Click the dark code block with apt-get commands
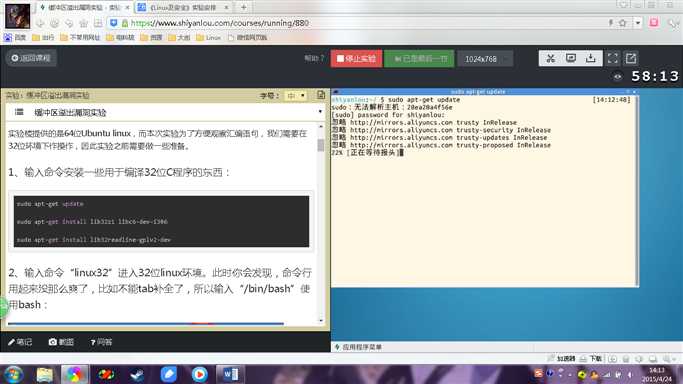Image resolution: width=683 pixels, height=384 pixels. [x=161, y=221]
